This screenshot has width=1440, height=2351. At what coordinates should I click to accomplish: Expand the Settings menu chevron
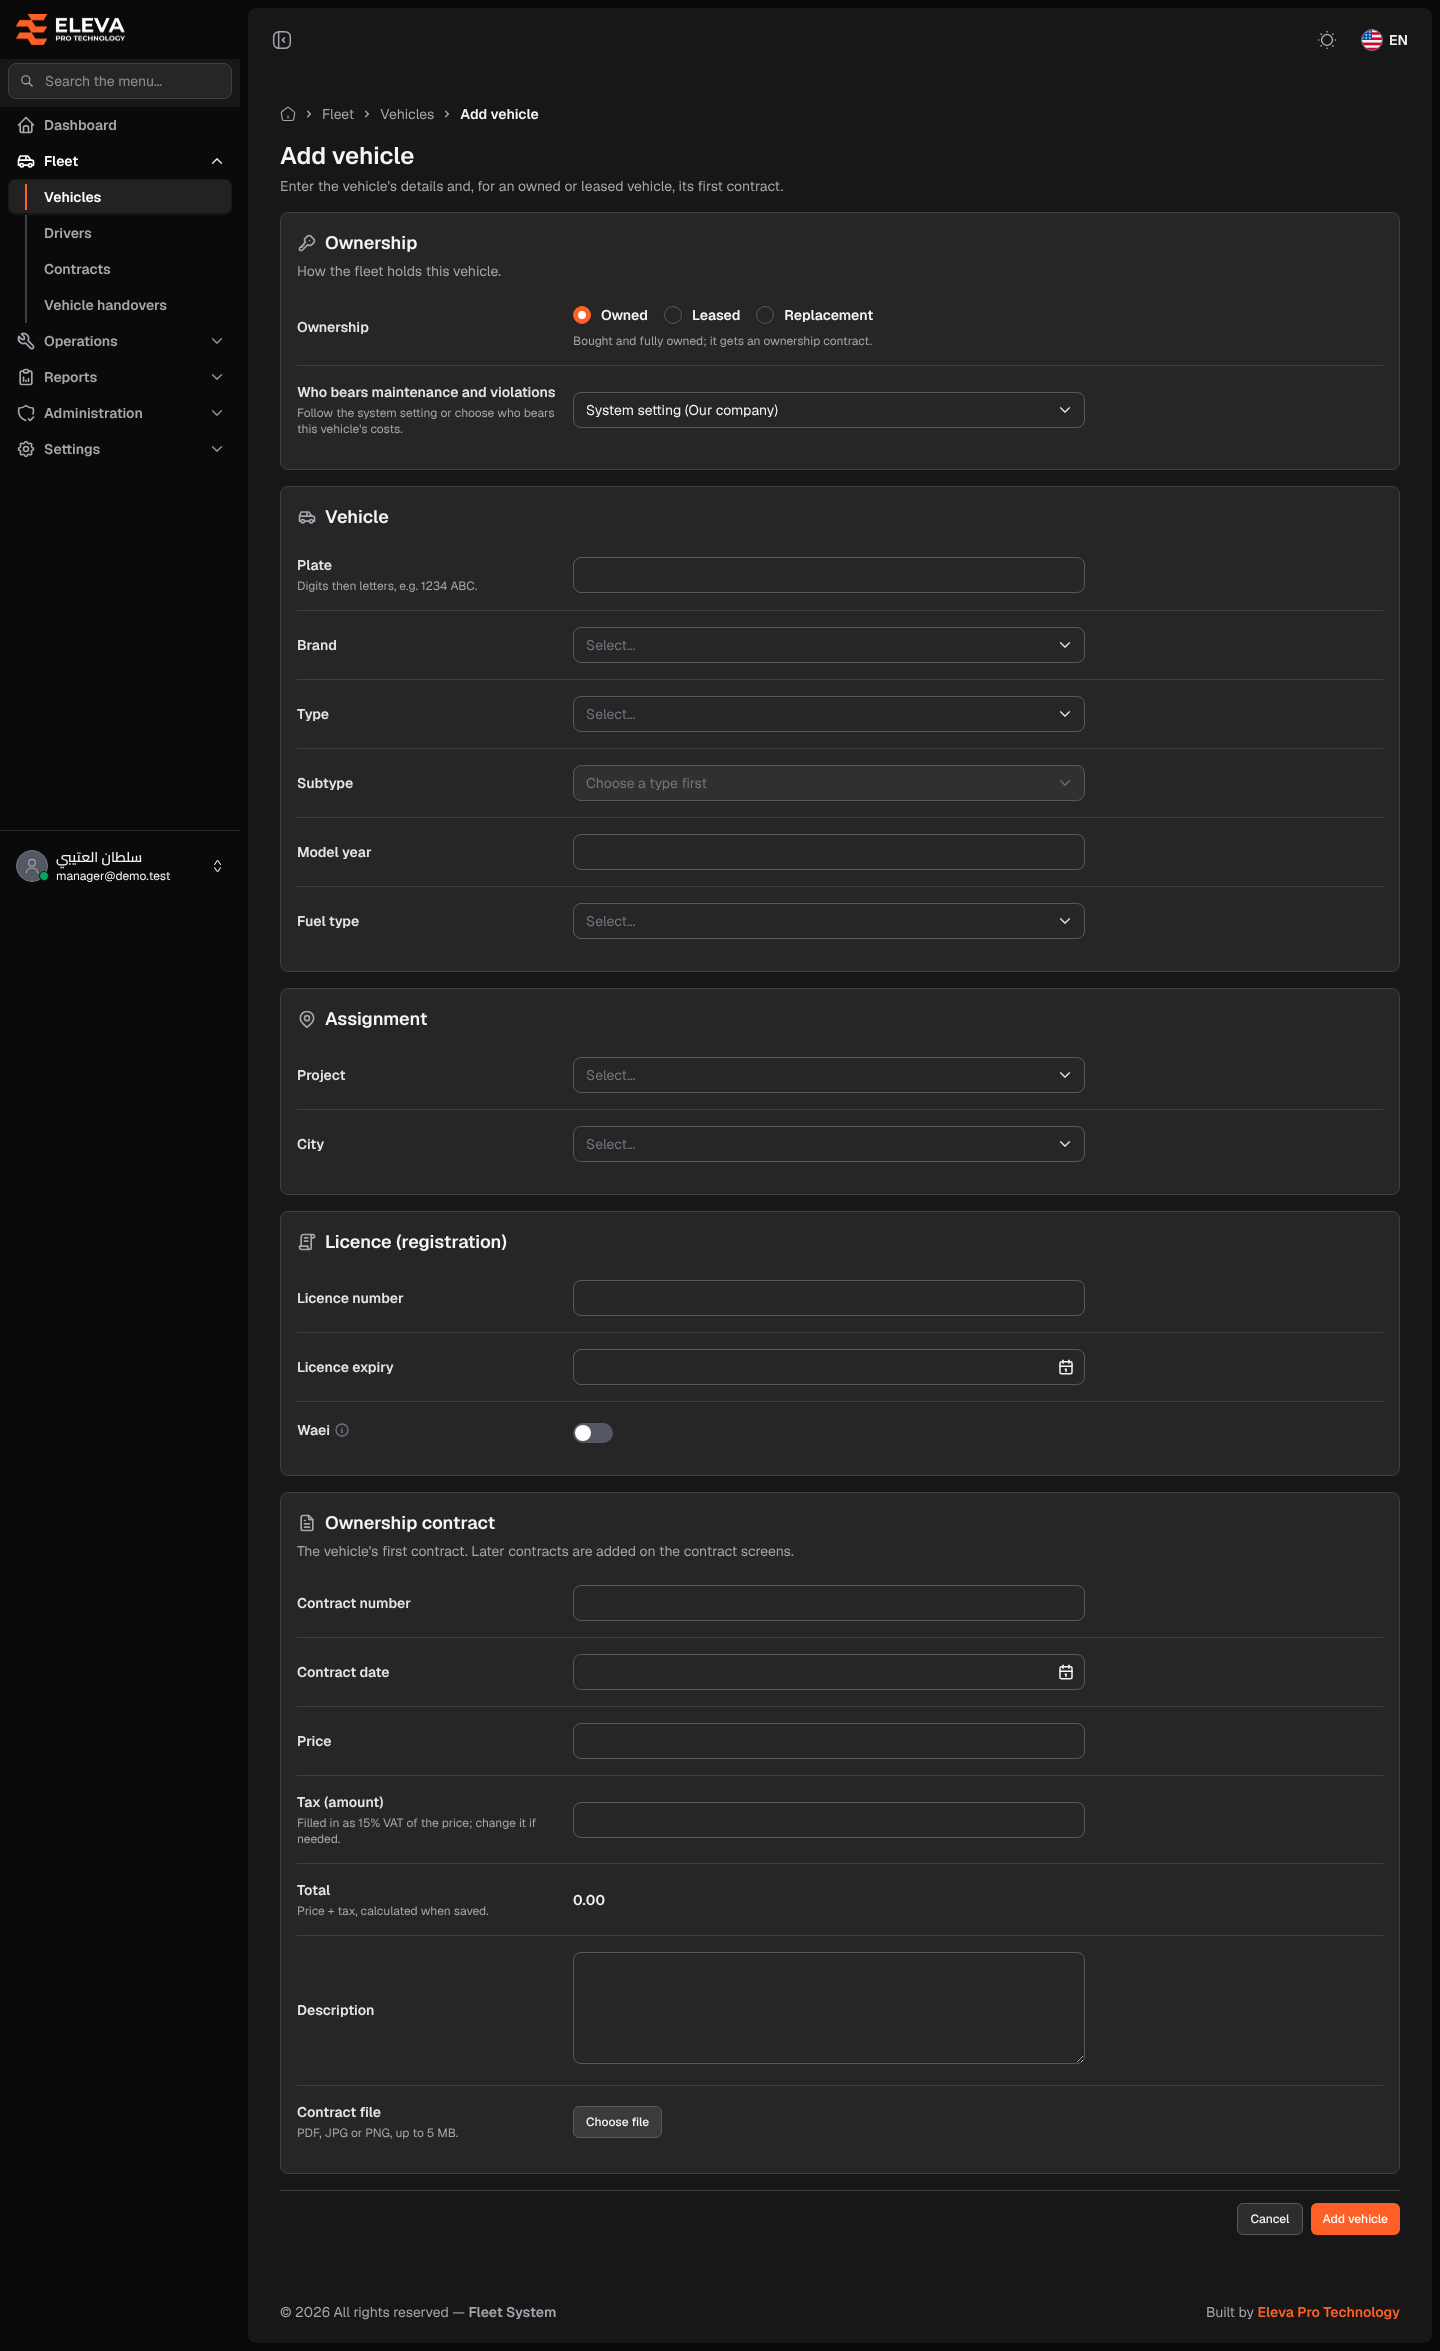click(217, 449)
